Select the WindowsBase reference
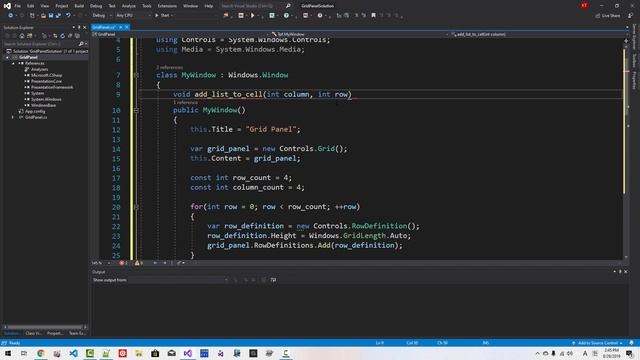The height and width of the screenshot is (360, 640). 43,105
